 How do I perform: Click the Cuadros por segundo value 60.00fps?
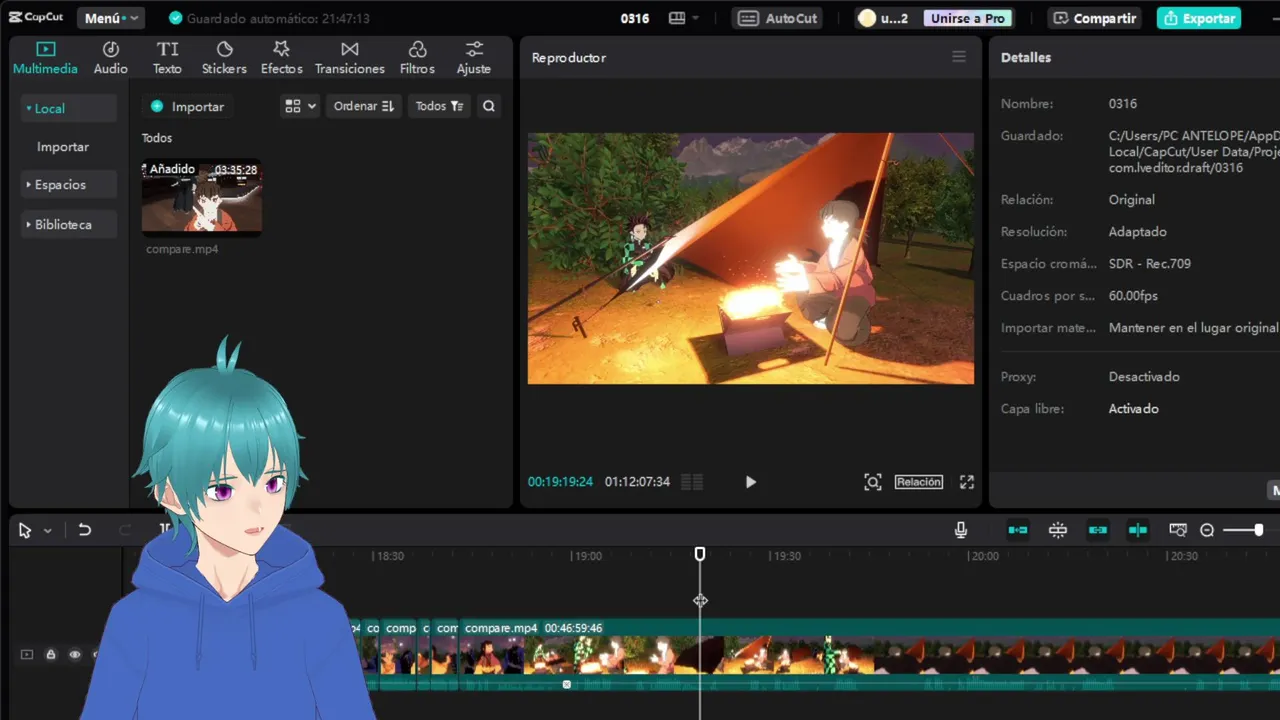1133,296
